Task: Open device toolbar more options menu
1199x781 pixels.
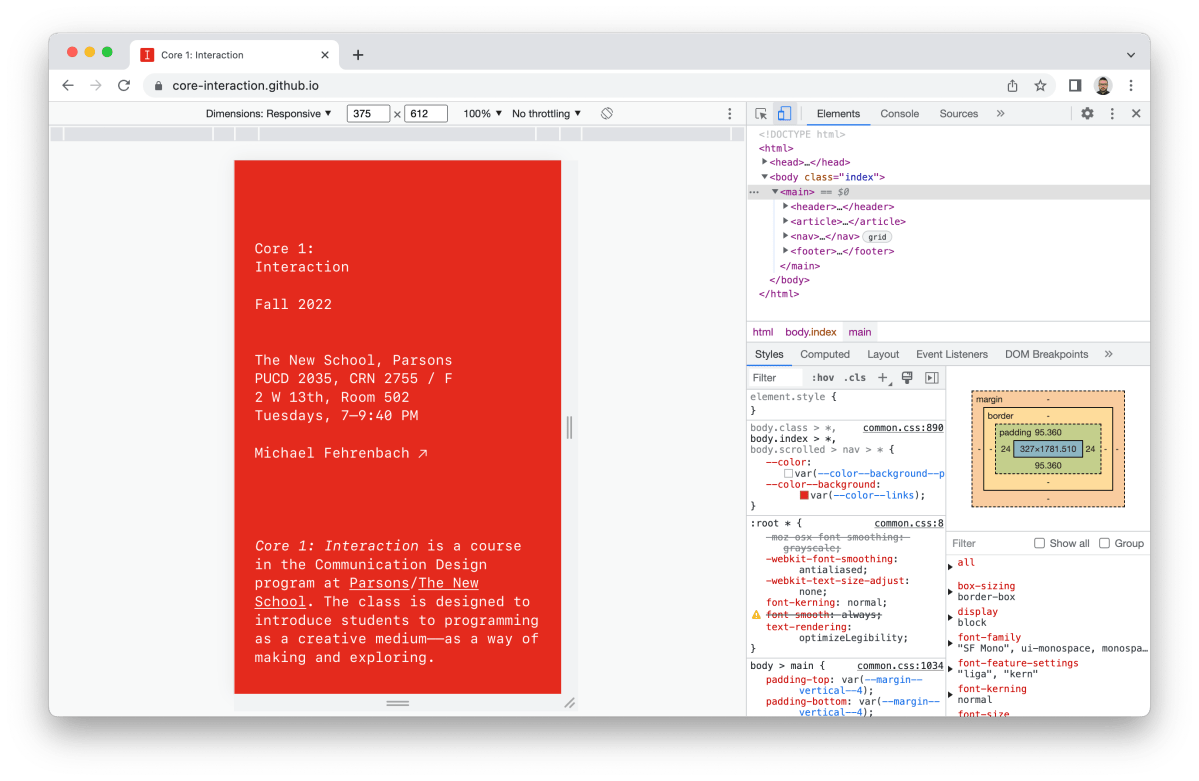Action: (729, 113)
